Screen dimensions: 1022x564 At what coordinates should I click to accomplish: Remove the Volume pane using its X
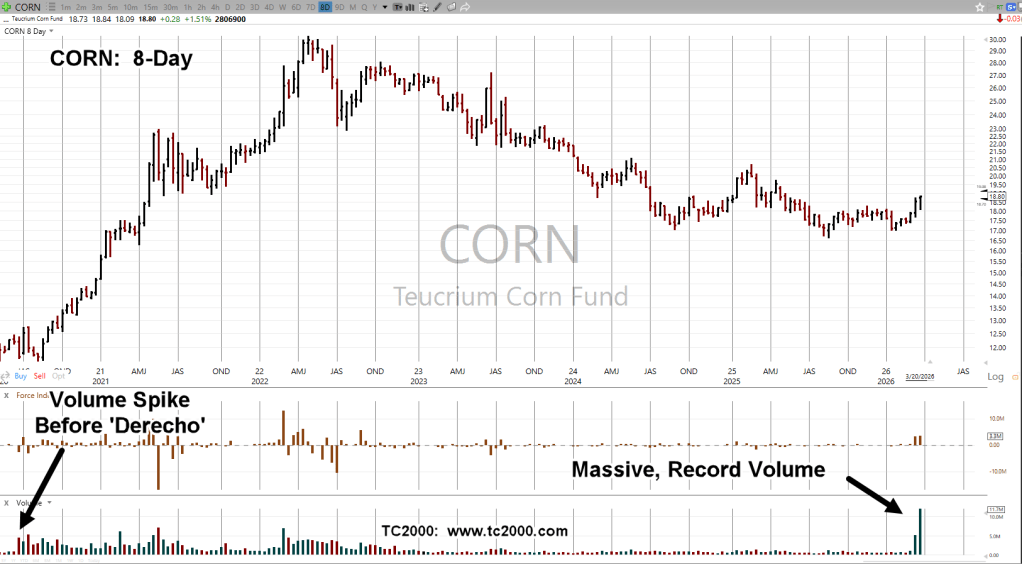pos(7,502)
